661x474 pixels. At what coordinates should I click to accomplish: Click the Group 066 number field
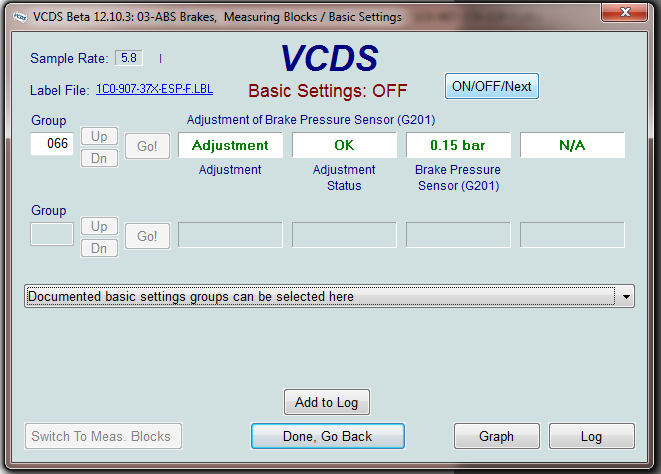pos(52,144)
